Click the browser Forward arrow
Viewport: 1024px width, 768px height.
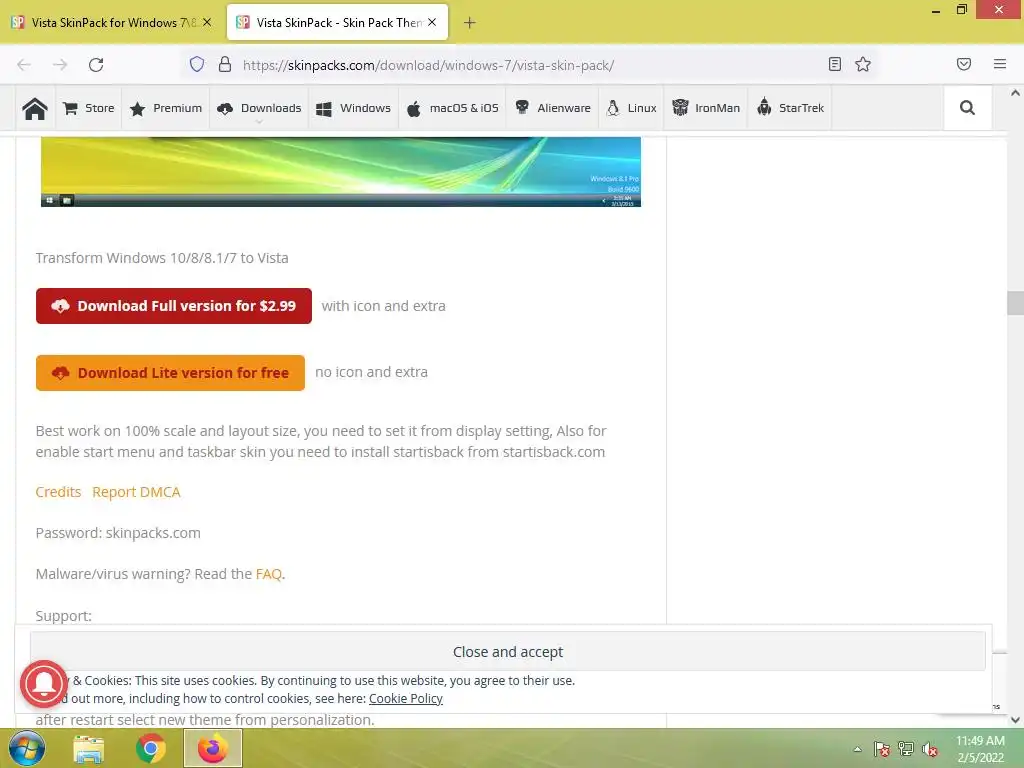pyautogui.click(x=60, y=65)
